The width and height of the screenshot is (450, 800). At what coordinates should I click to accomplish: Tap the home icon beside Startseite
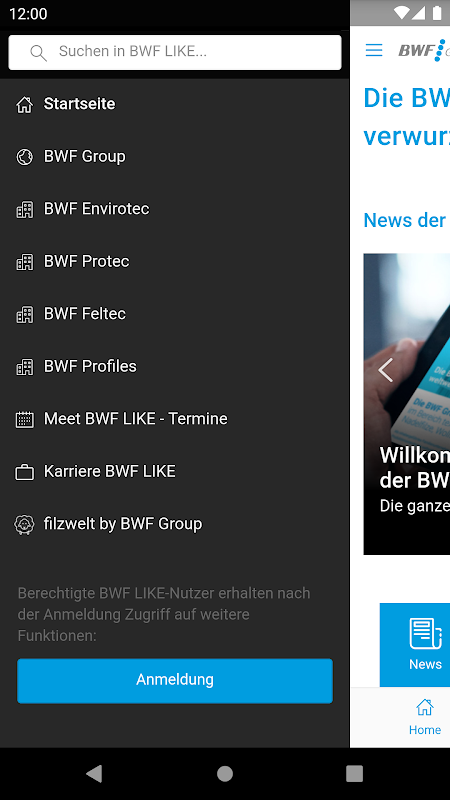pyautogui.click(x=24, y=104)
